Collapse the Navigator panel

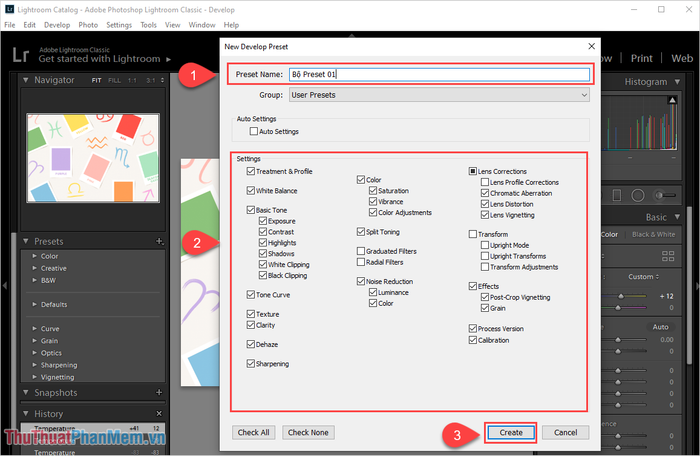(25, 80)
